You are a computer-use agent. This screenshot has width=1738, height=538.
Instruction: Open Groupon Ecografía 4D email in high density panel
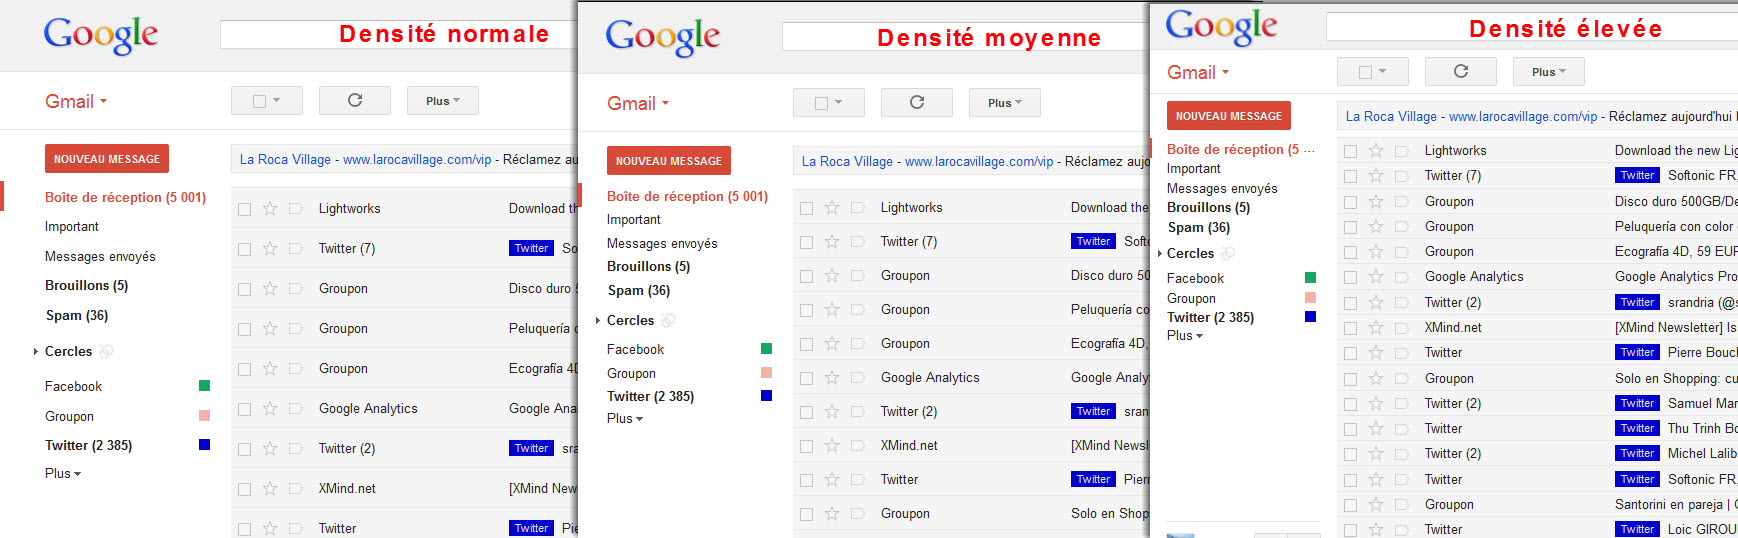pos(1537,251)
